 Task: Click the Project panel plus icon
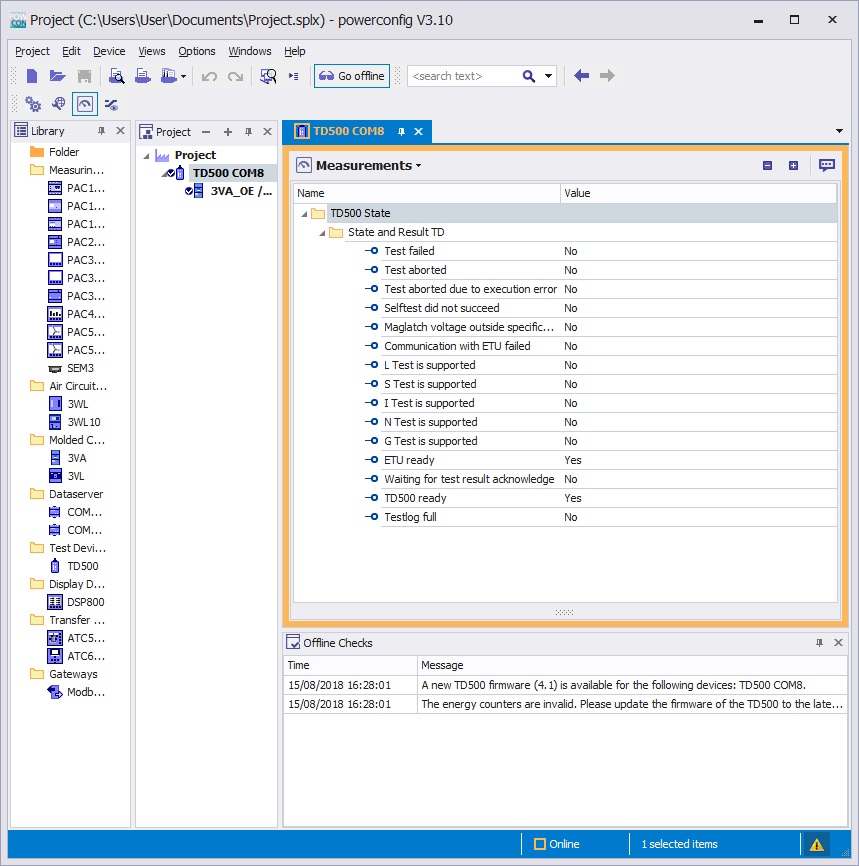click(x=228, y=132)
